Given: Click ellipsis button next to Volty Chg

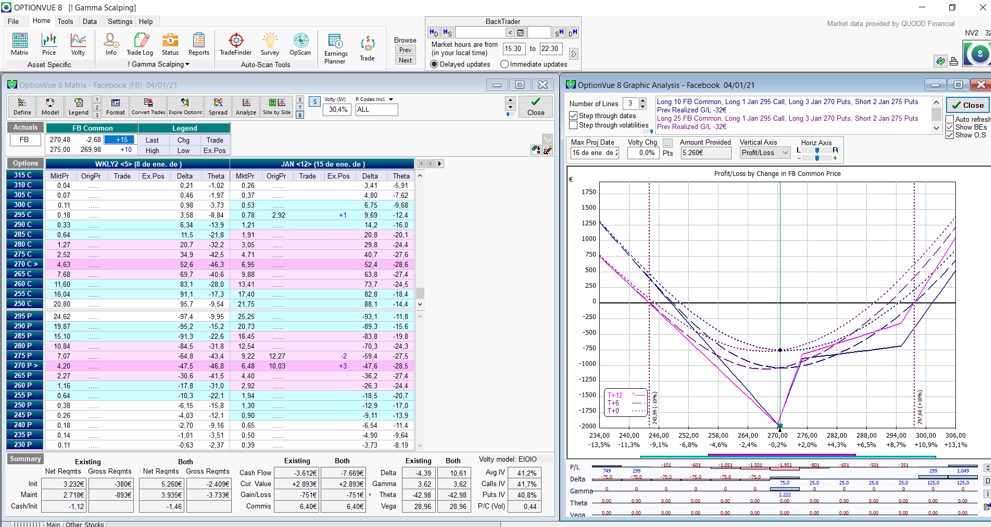Looking at the screenshot, I should (667, 143).
